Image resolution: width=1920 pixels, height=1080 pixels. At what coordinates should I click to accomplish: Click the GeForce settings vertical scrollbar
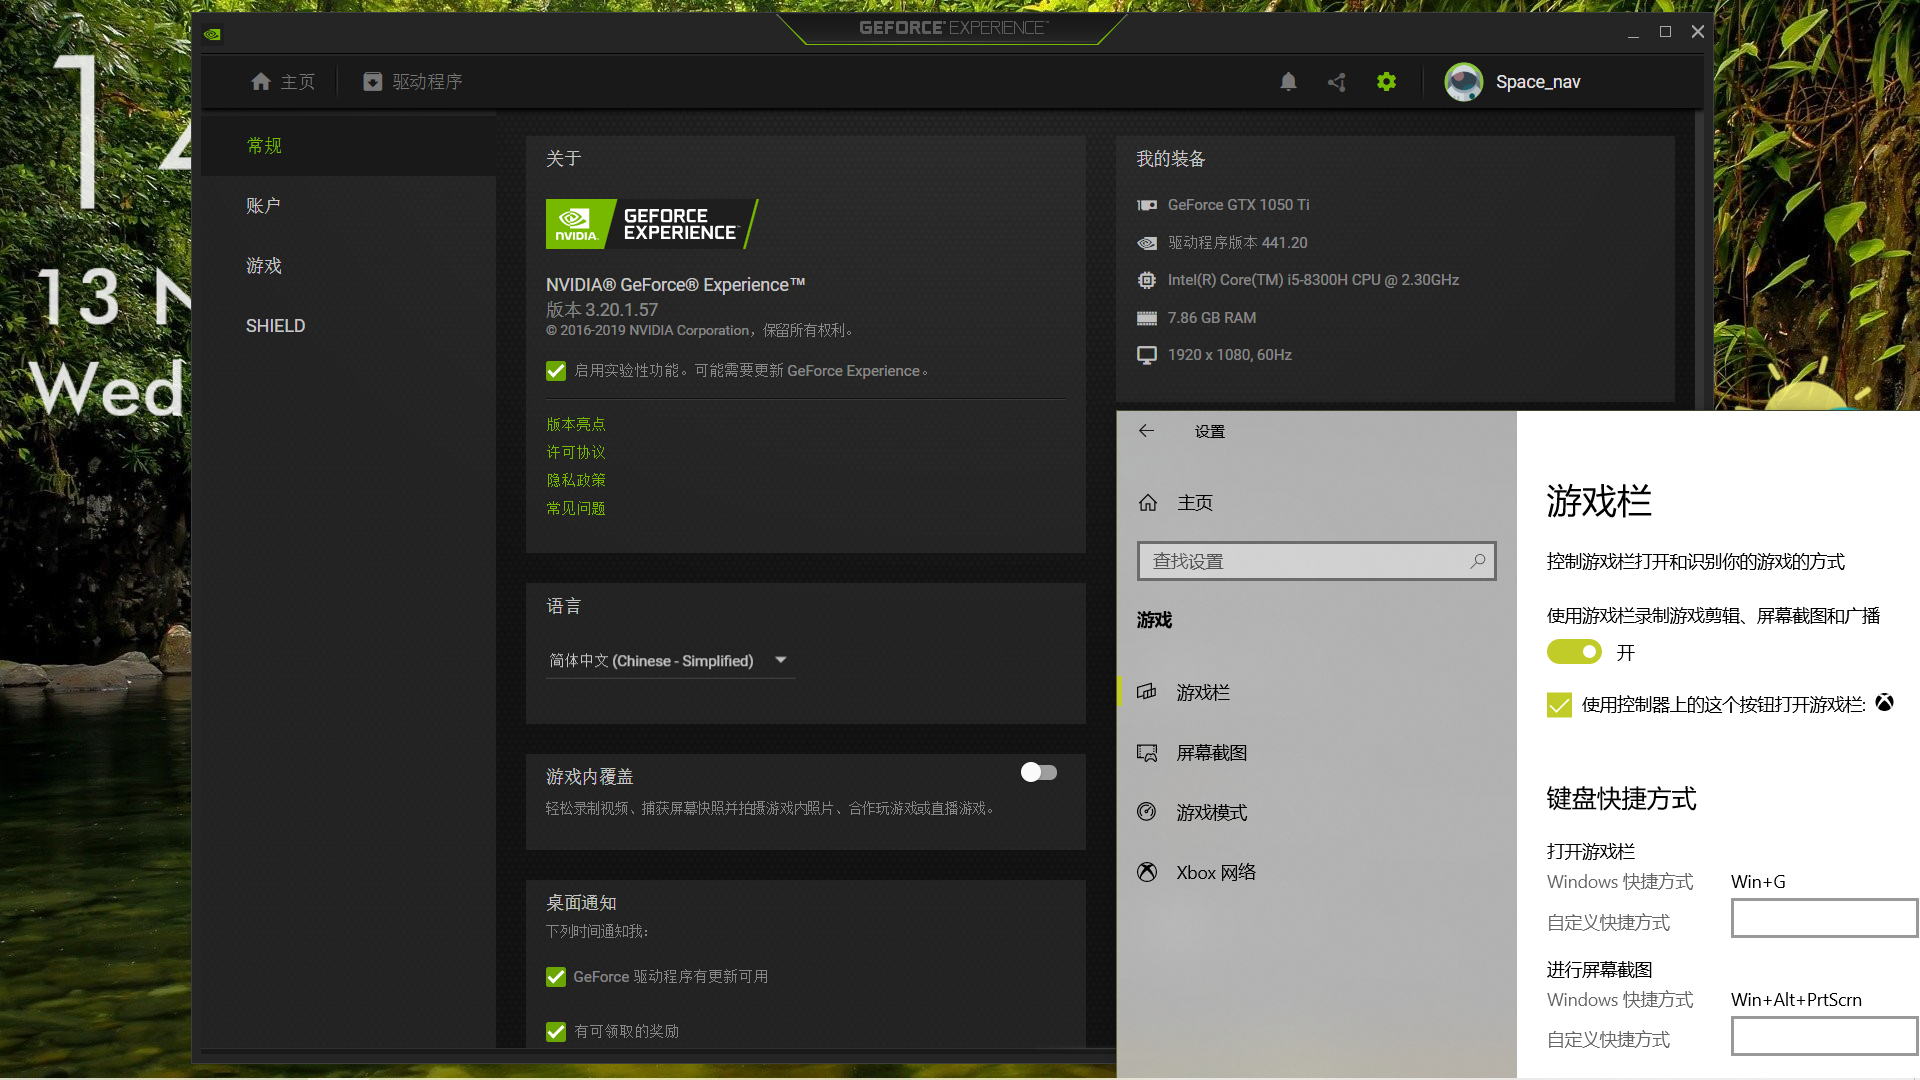(x=1699, y=260)
